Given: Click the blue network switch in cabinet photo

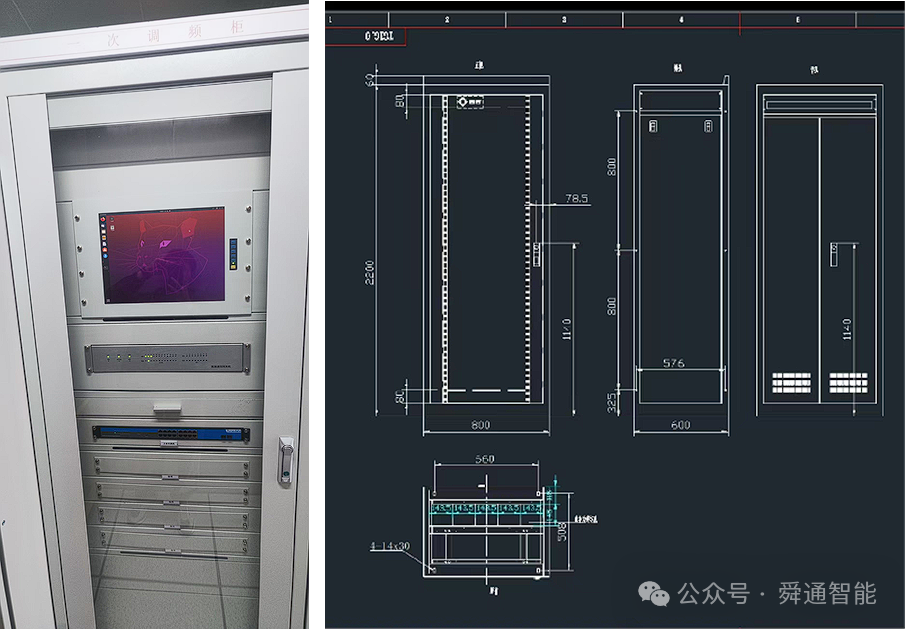Looking at the screenshot, I should [x=171, y=433].
